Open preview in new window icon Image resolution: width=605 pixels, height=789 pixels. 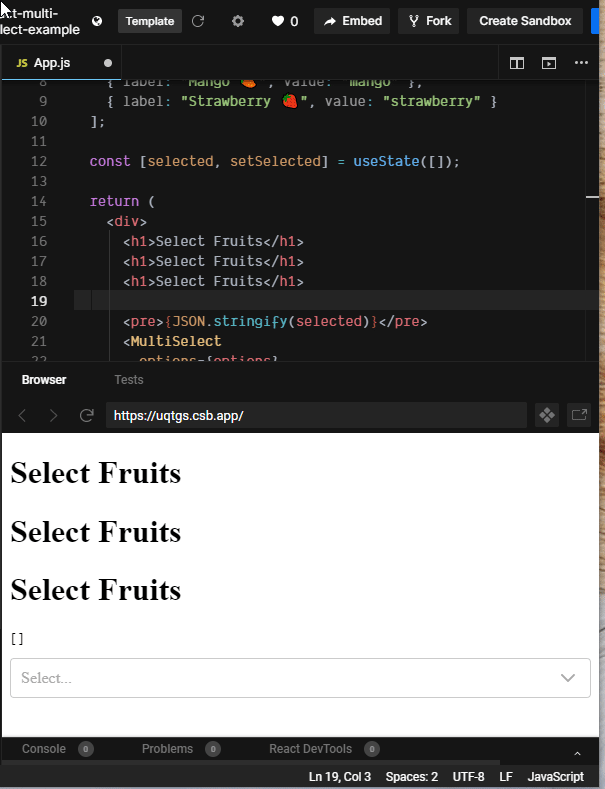(579, 414)
